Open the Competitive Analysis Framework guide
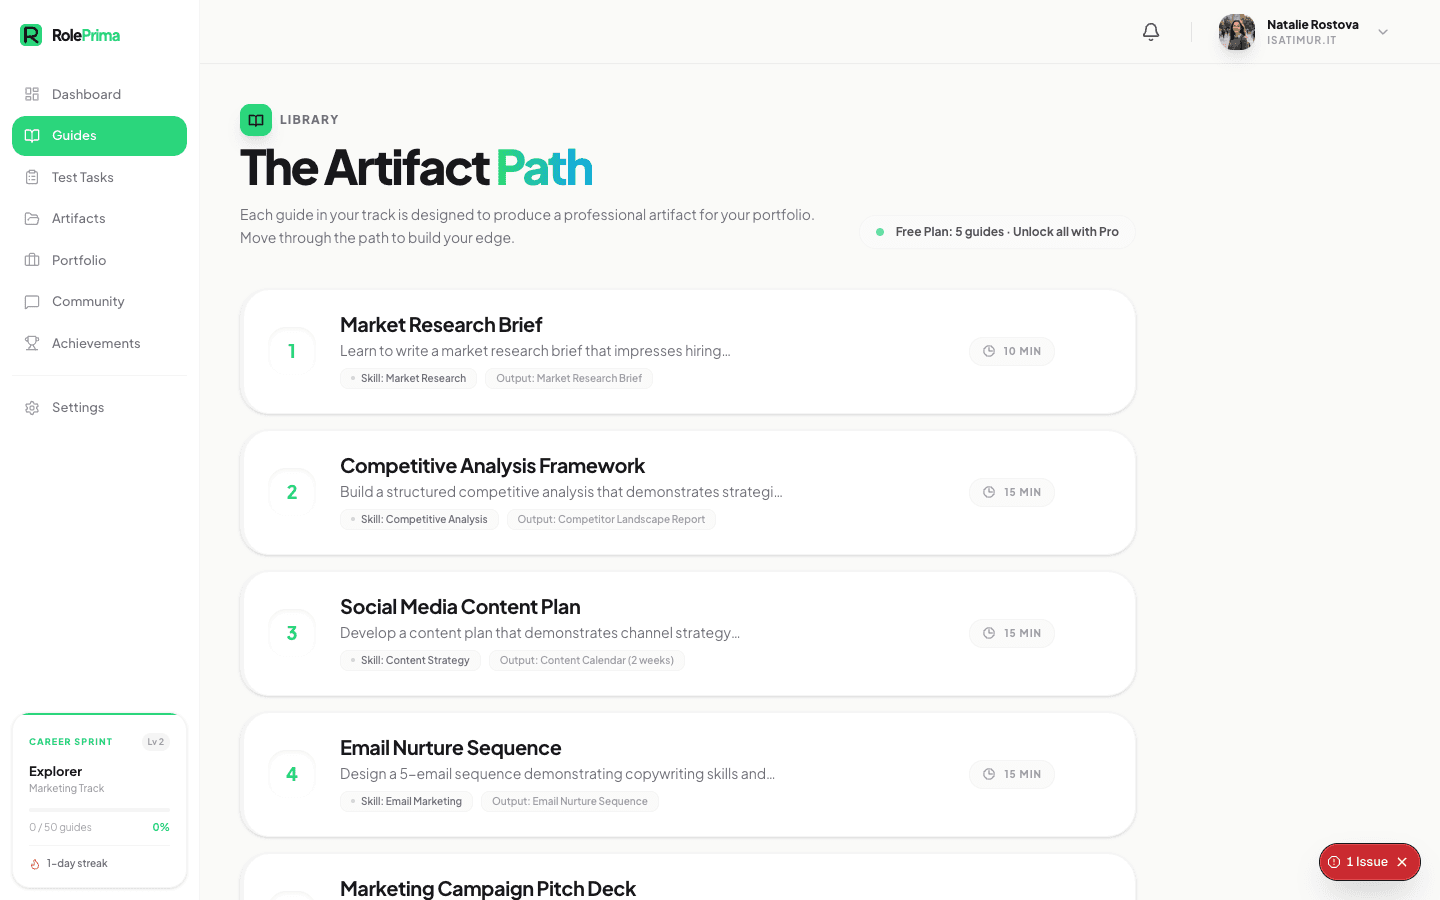Image resolution: width=1440 pixels, height=900 pixels. pos(492,466)
